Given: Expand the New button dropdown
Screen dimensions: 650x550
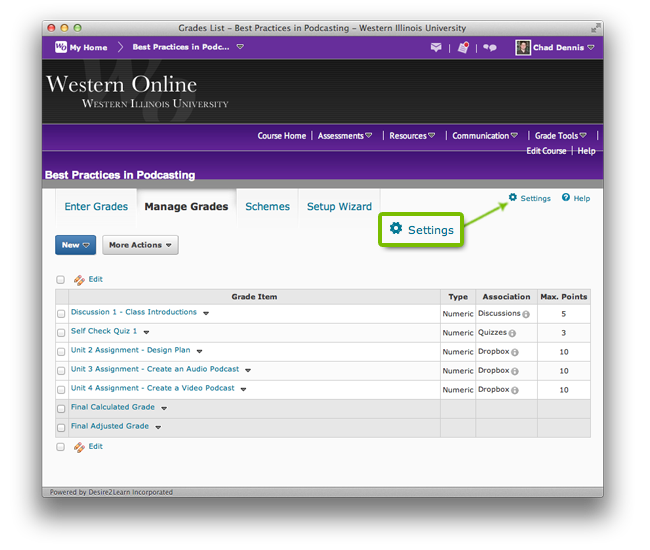Looking at the screenshot, I should point(76,245).
